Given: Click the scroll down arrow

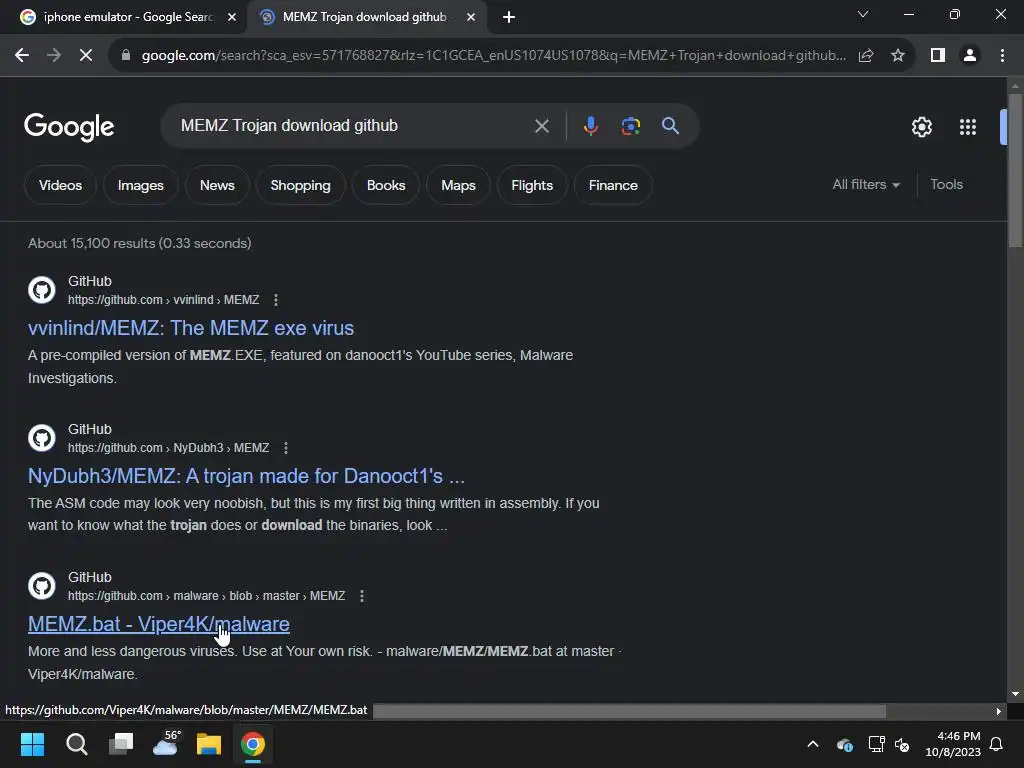Looking at the screenshot, I should (1015, 694).
